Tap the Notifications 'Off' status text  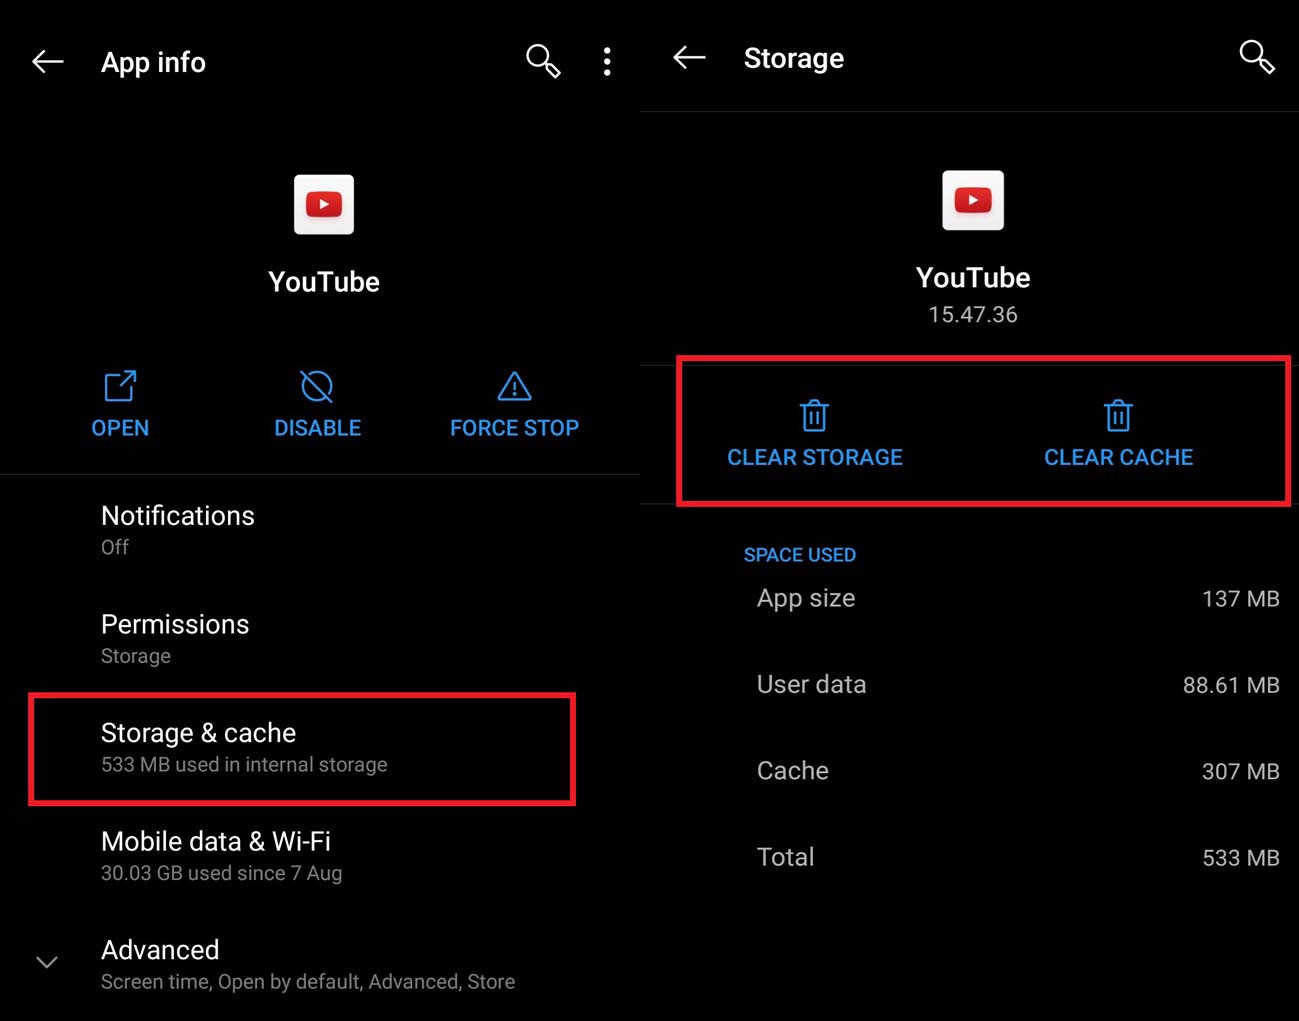coord(115,547)
